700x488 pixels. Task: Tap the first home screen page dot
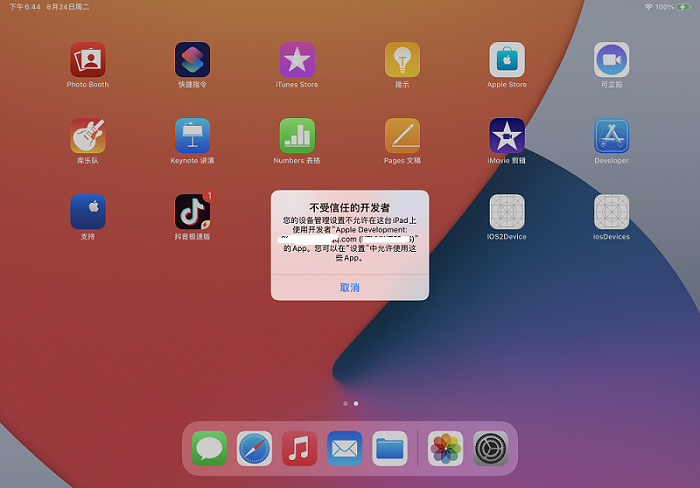click(x=346, y=404)
